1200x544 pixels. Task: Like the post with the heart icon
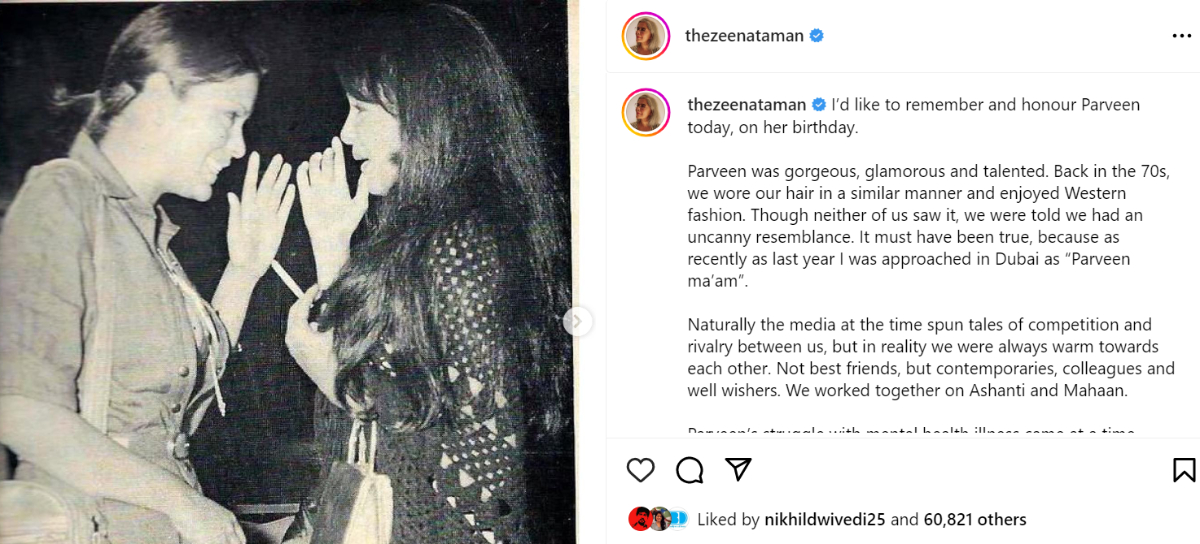click(x=640, y=470)
